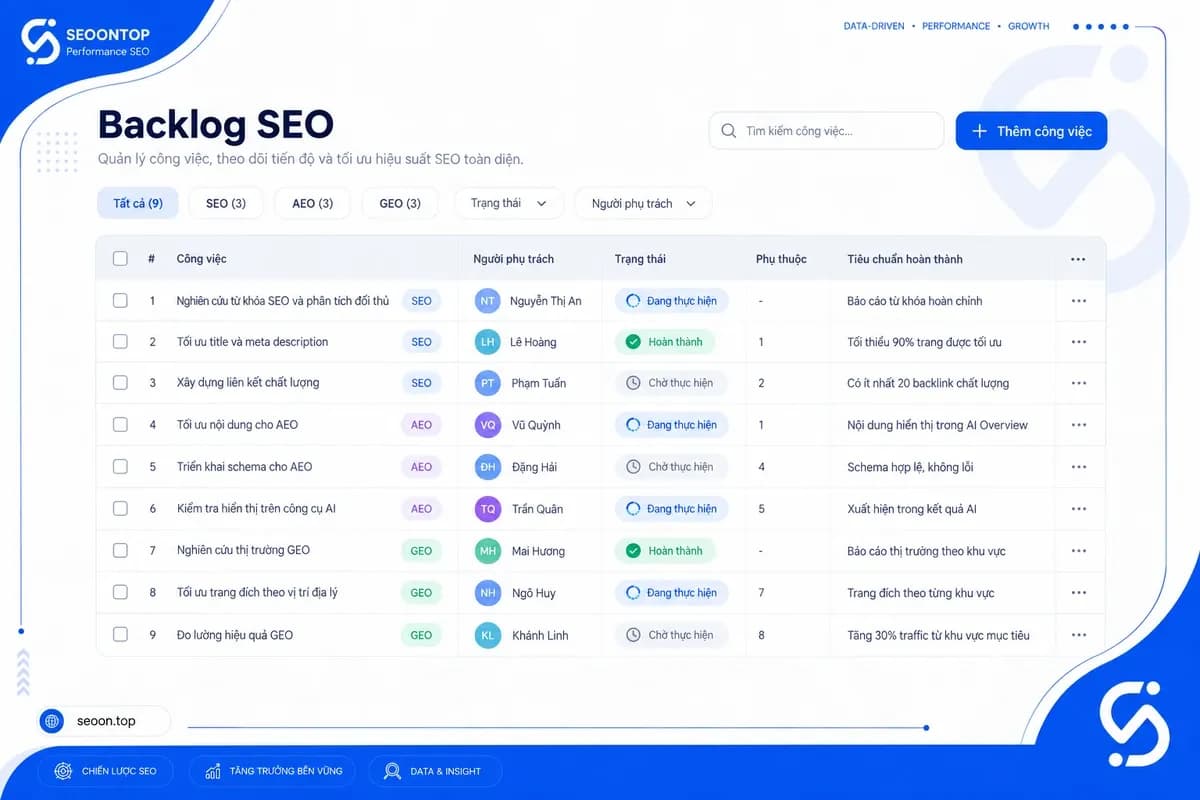Click the Data & Insight button

pos(435,771)
